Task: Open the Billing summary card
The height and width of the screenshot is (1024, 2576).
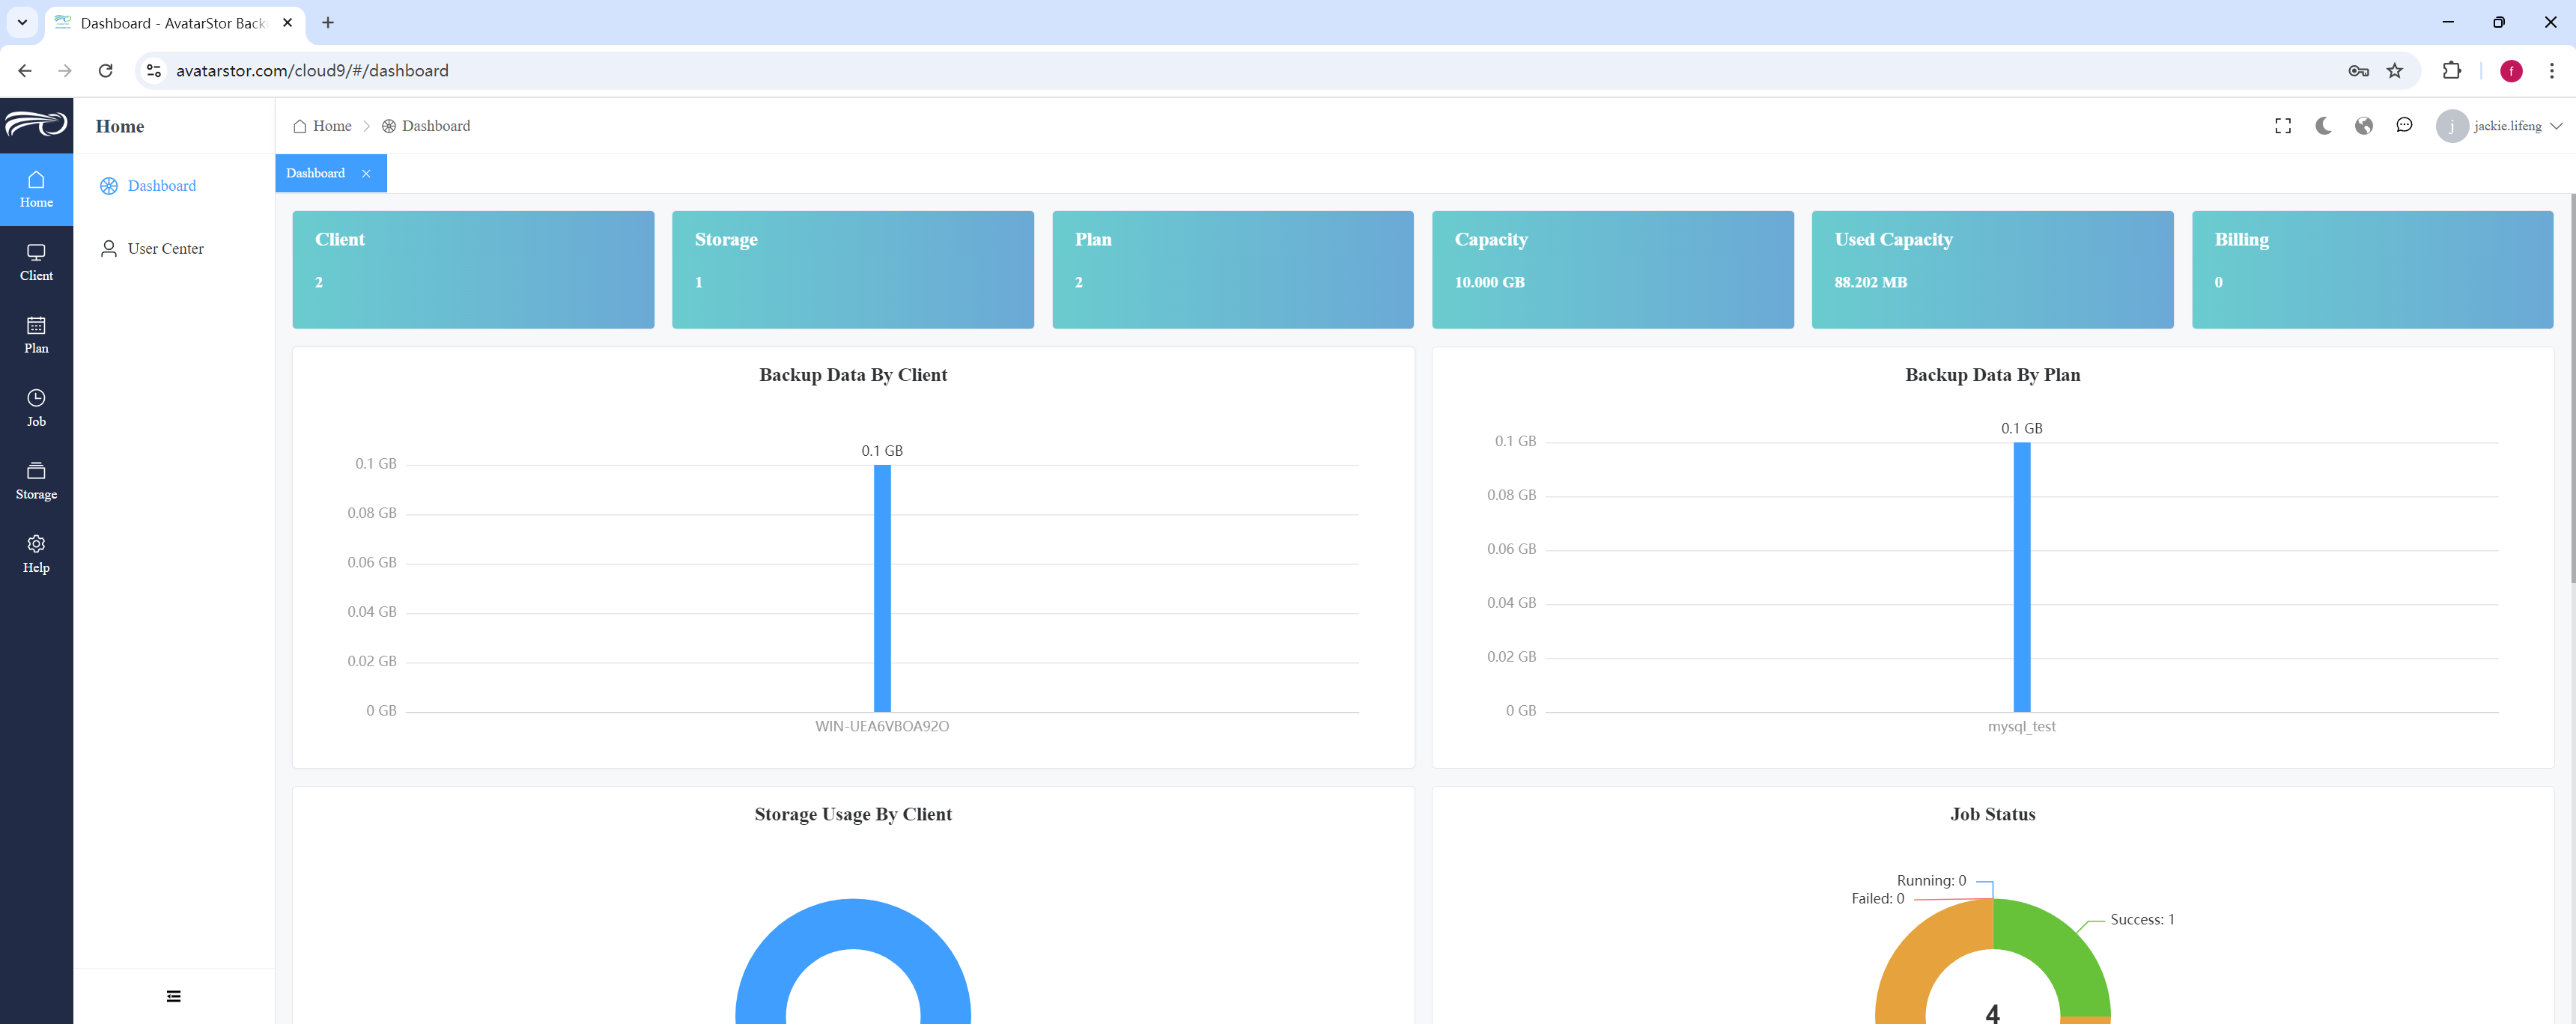Action: tap(2373, 269)
